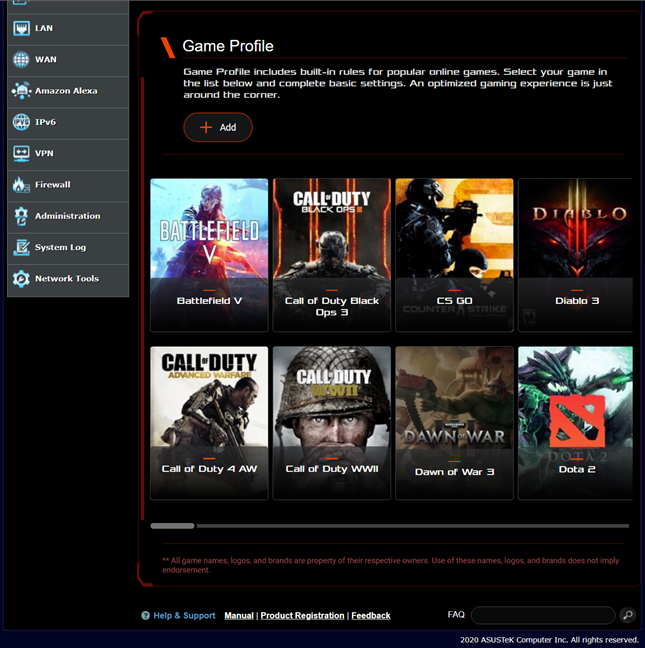Click the LAN sidebar icon
This screenshot has width=645, height=648.
click(x=21, y=28)
